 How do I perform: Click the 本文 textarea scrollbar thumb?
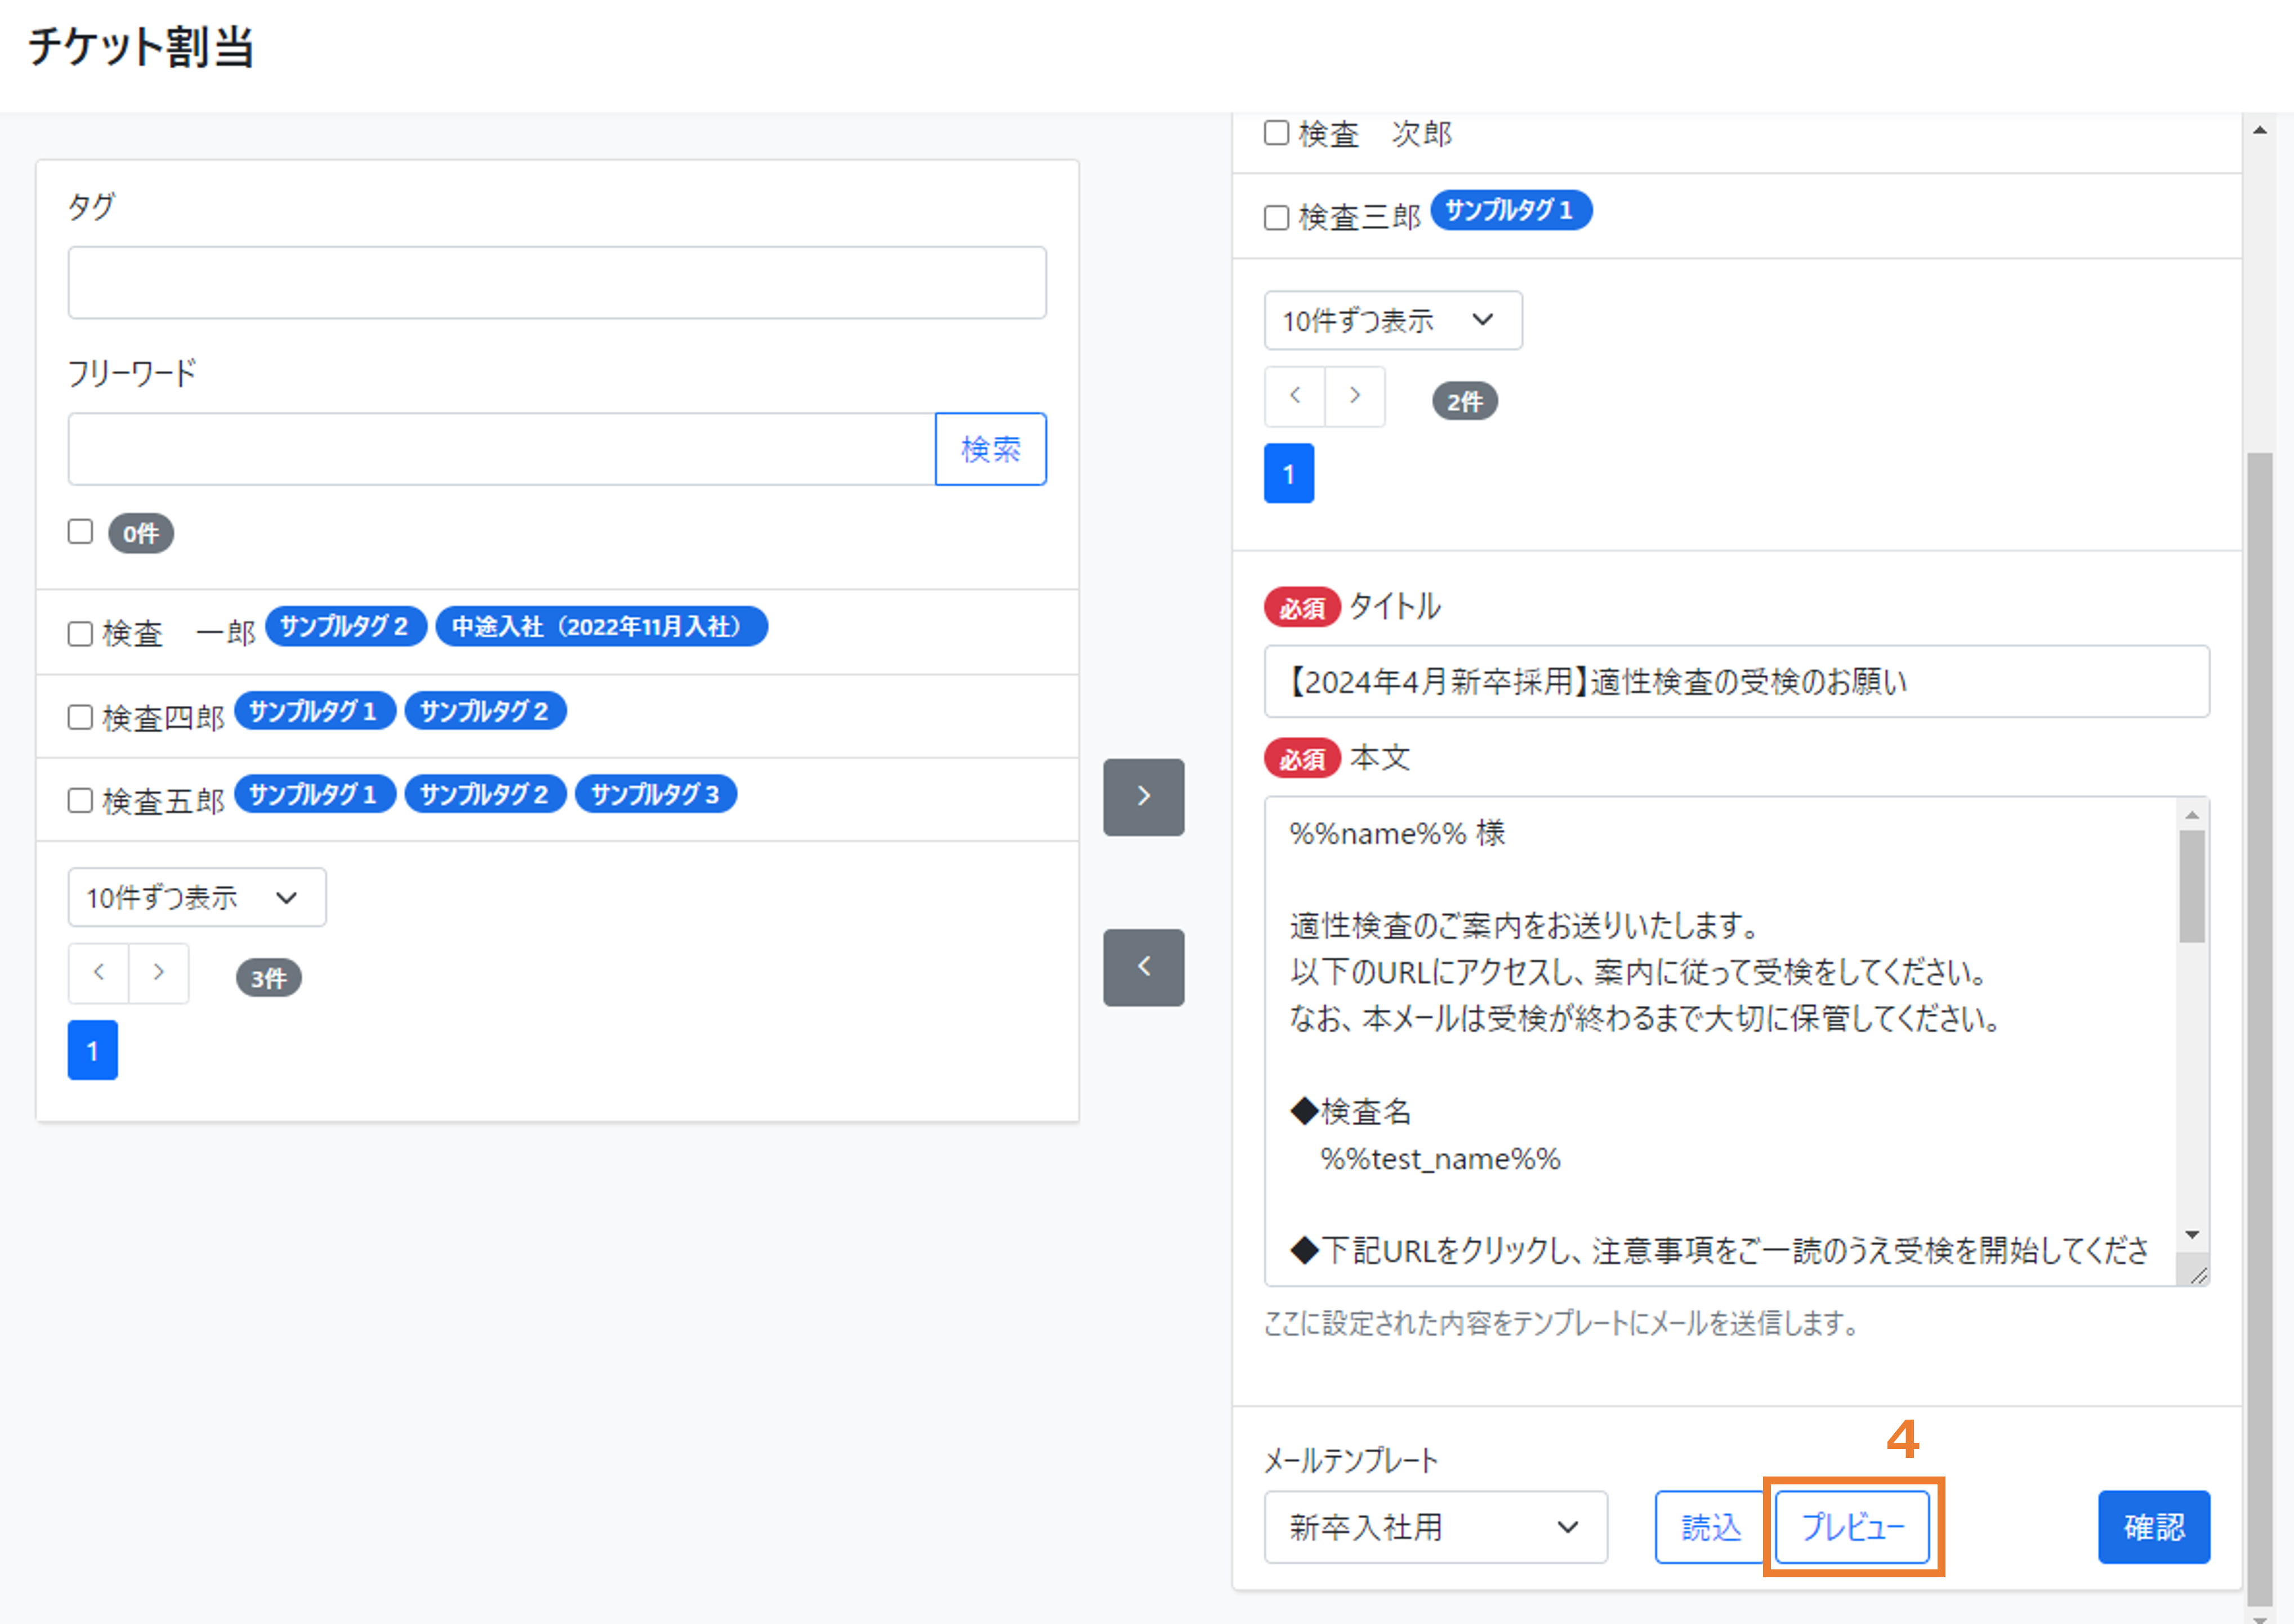tap(2191, 887)
